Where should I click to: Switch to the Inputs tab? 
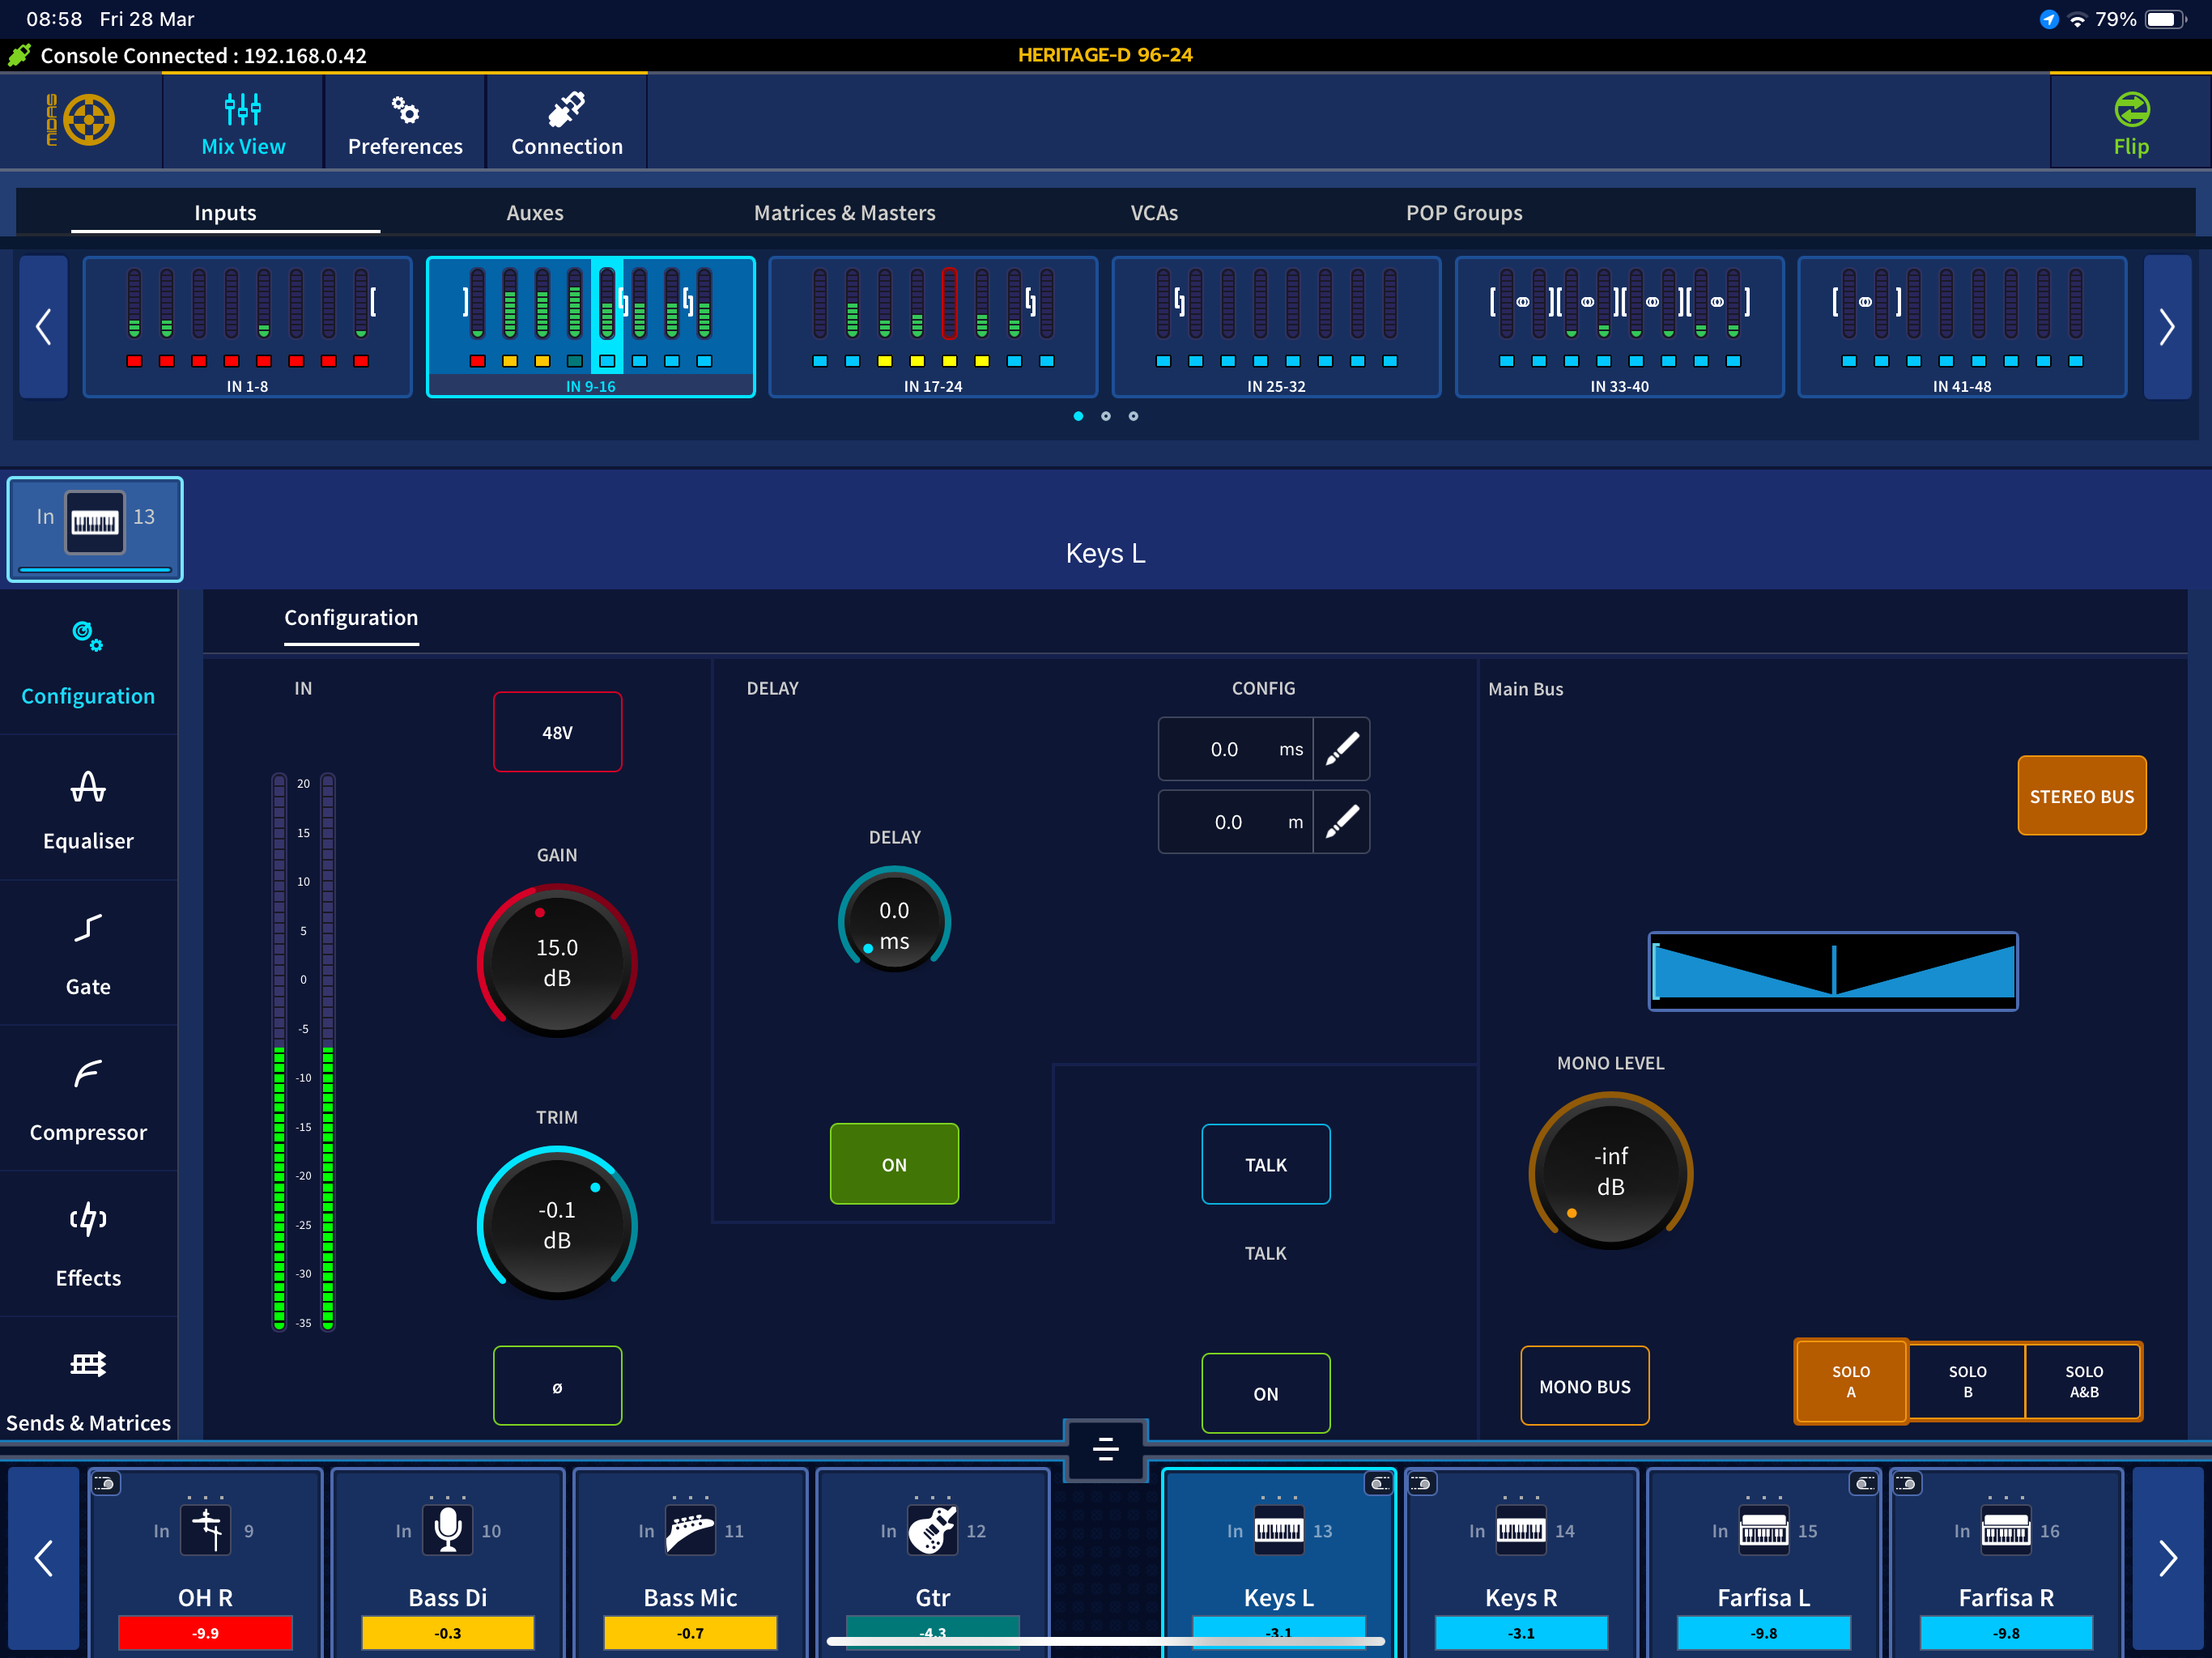225,212
